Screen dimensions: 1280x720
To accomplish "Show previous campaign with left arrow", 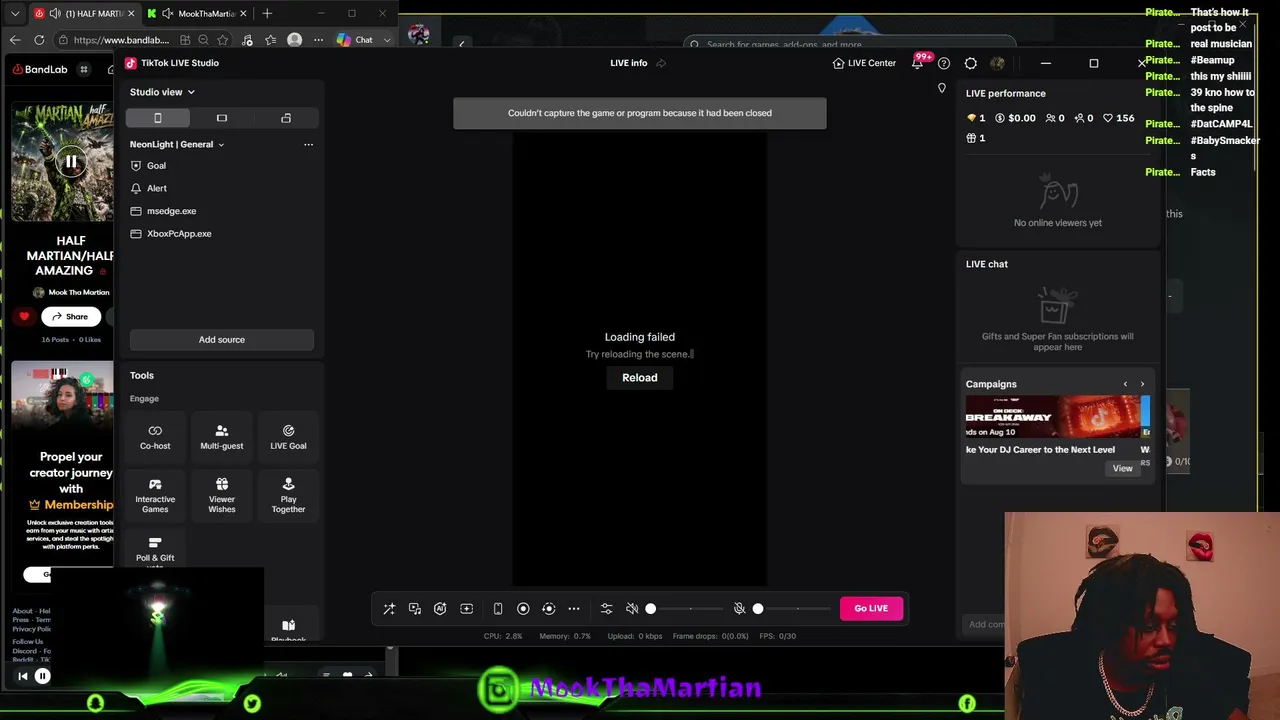I will [x=1125, y=384].
